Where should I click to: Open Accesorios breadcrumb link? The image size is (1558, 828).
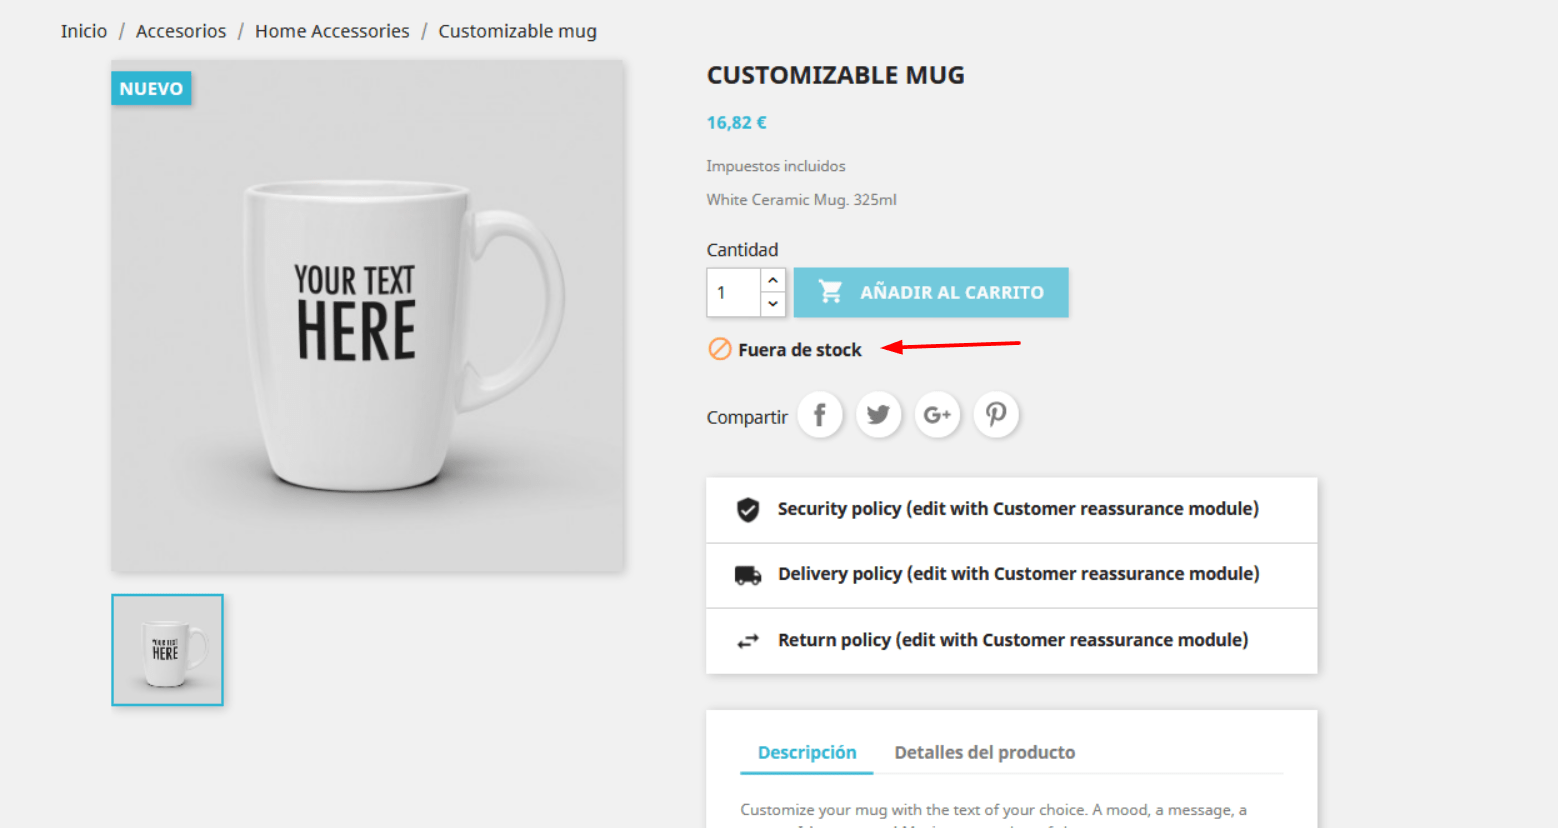(181, 31)
